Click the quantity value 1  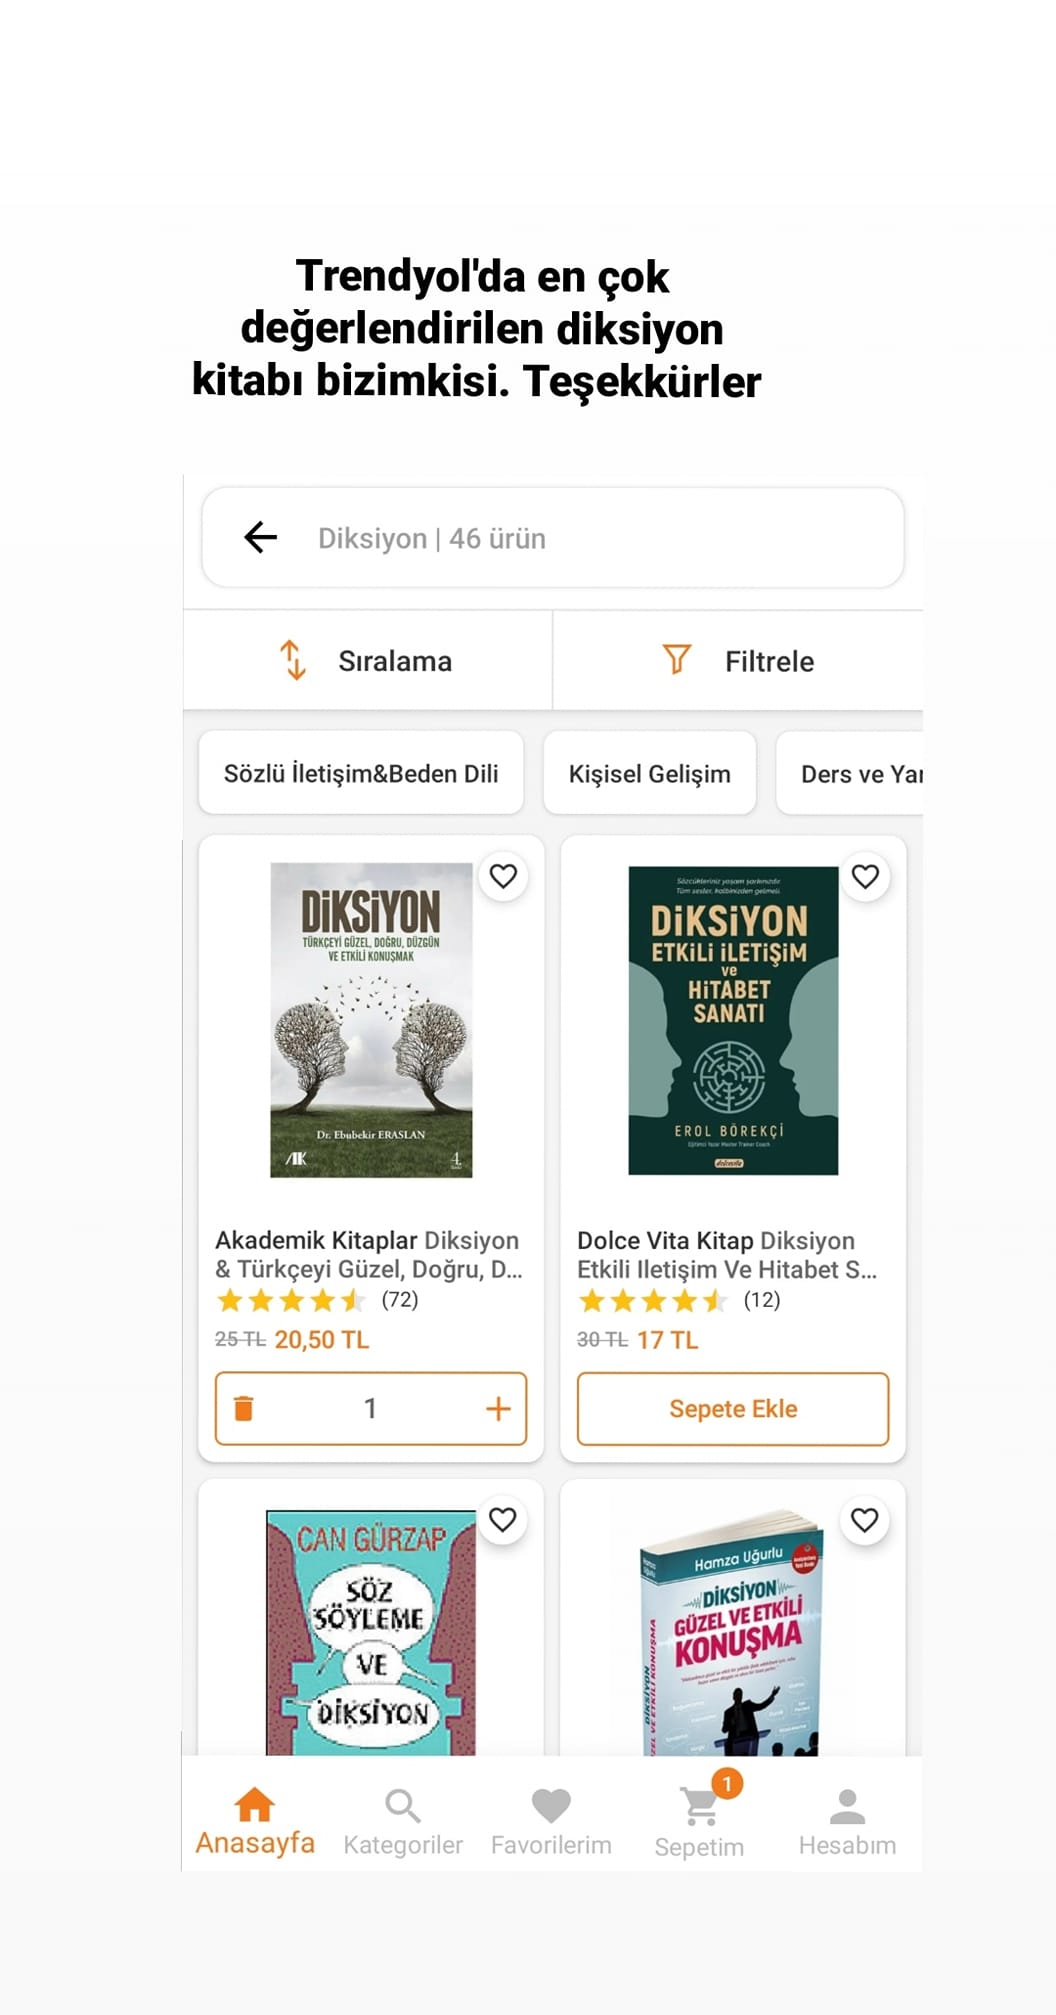tap(370, 1408)
